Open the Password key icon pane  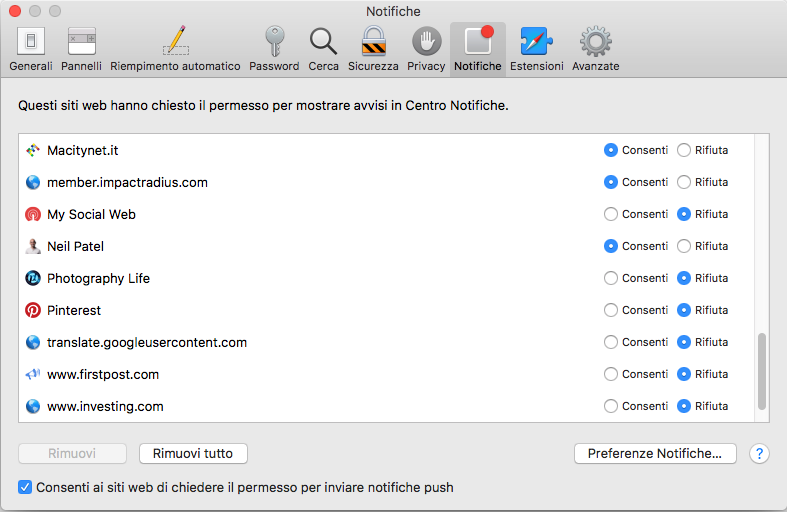[274, 49]
